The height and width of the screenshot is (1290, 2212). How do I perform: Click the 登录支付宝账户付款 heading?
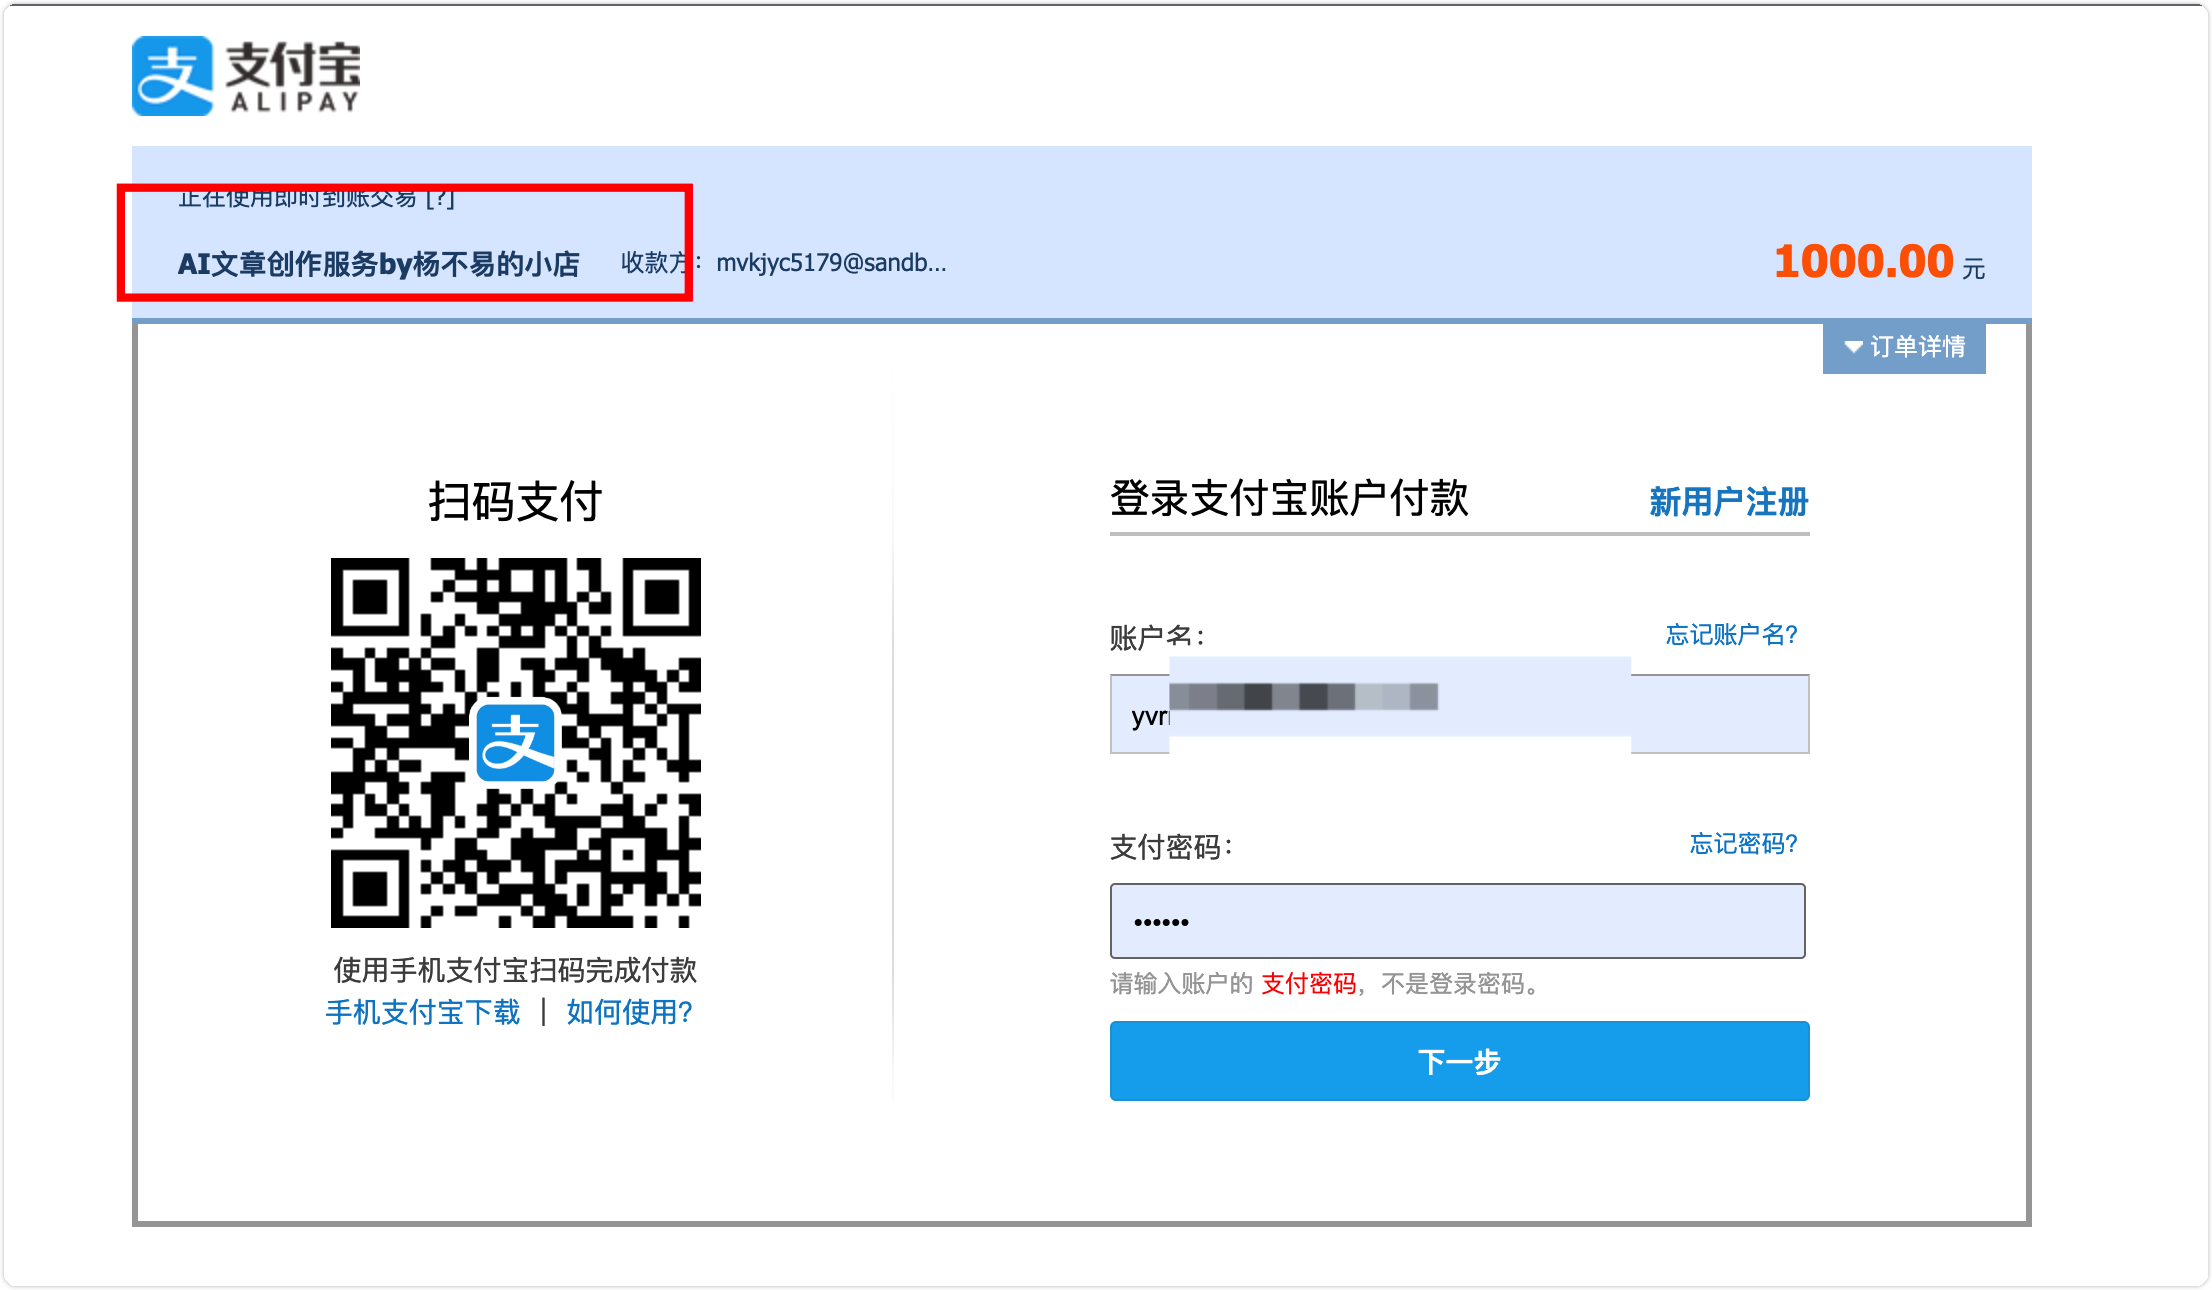(x=1289, y=498)
